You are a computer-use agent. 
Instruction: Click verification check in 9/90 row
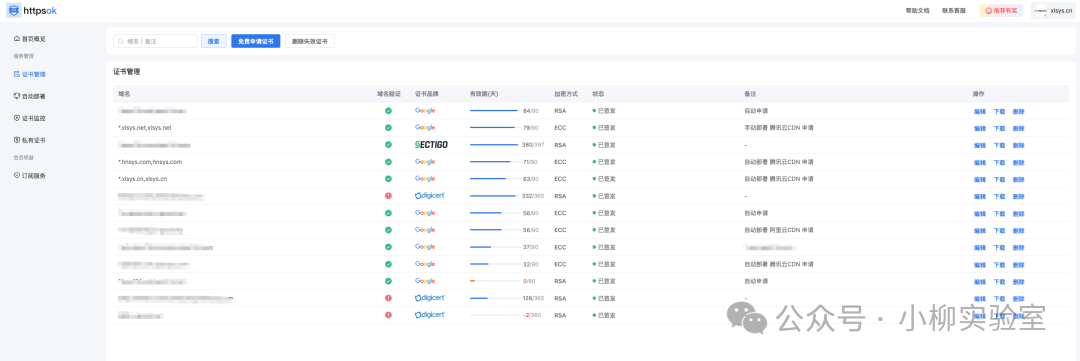388,281
